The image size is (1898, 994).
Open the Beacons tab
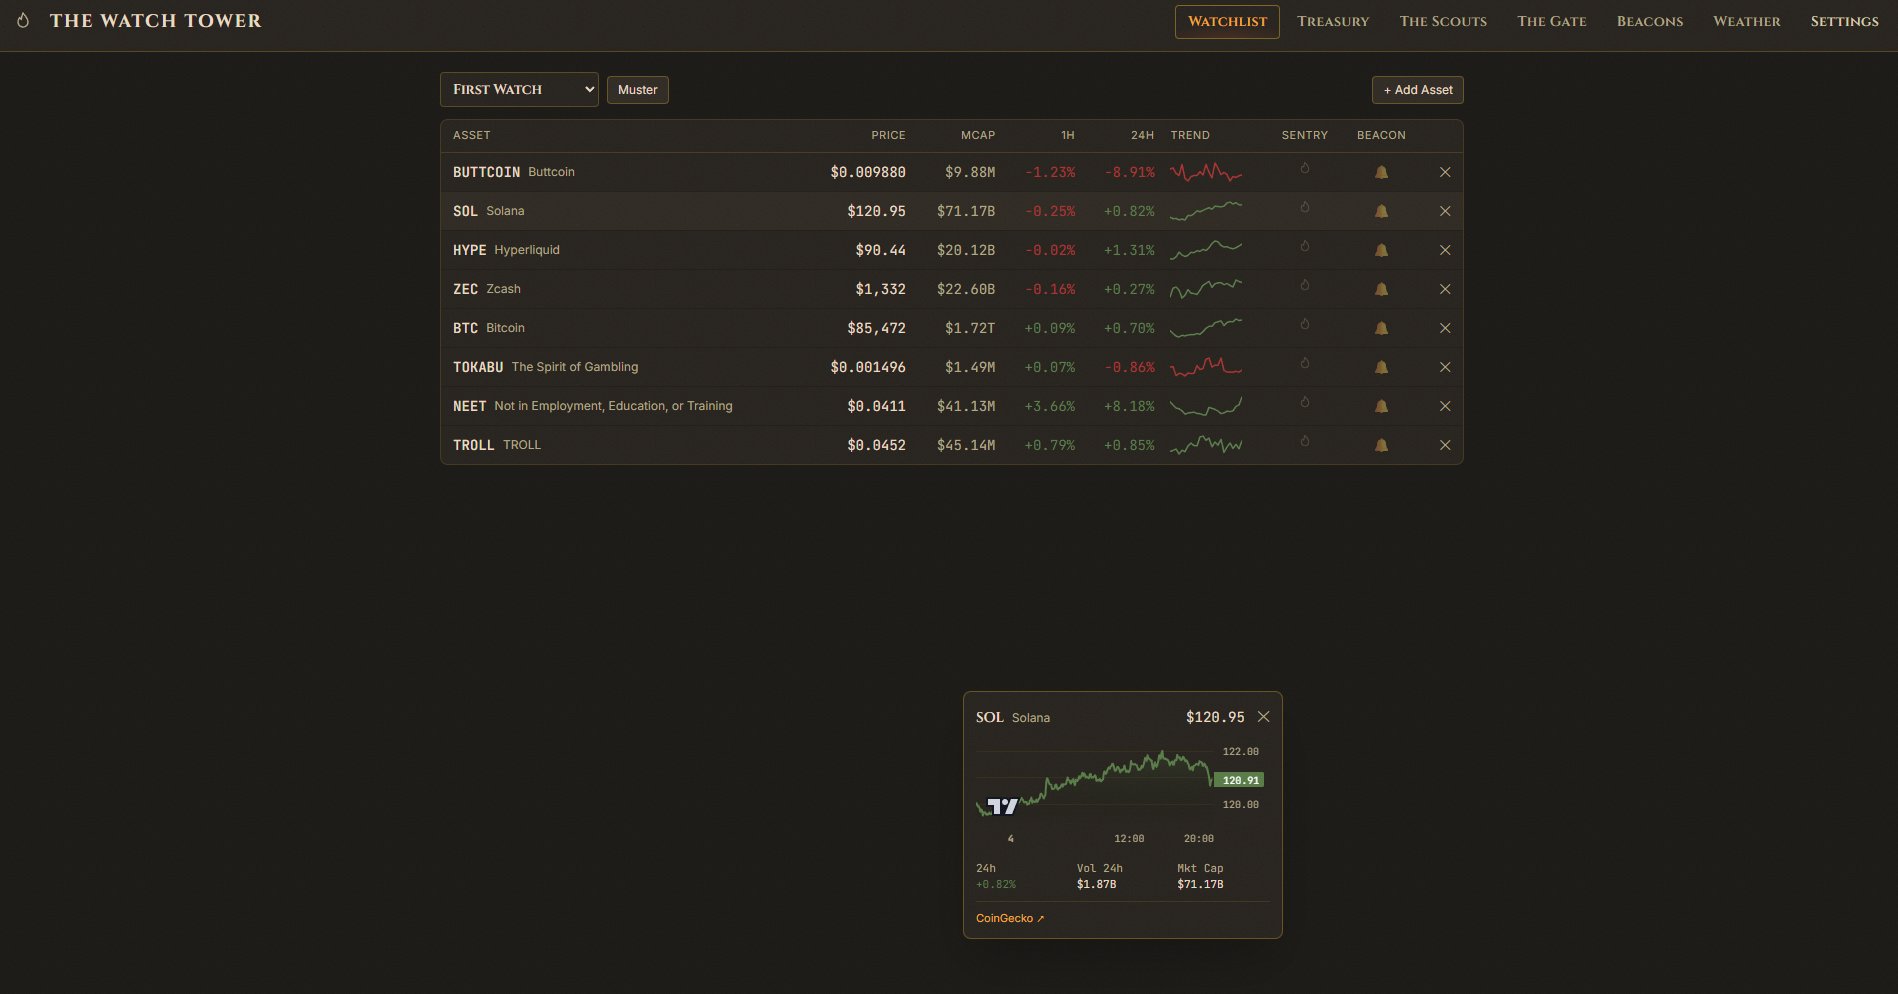pos(1650,21)
